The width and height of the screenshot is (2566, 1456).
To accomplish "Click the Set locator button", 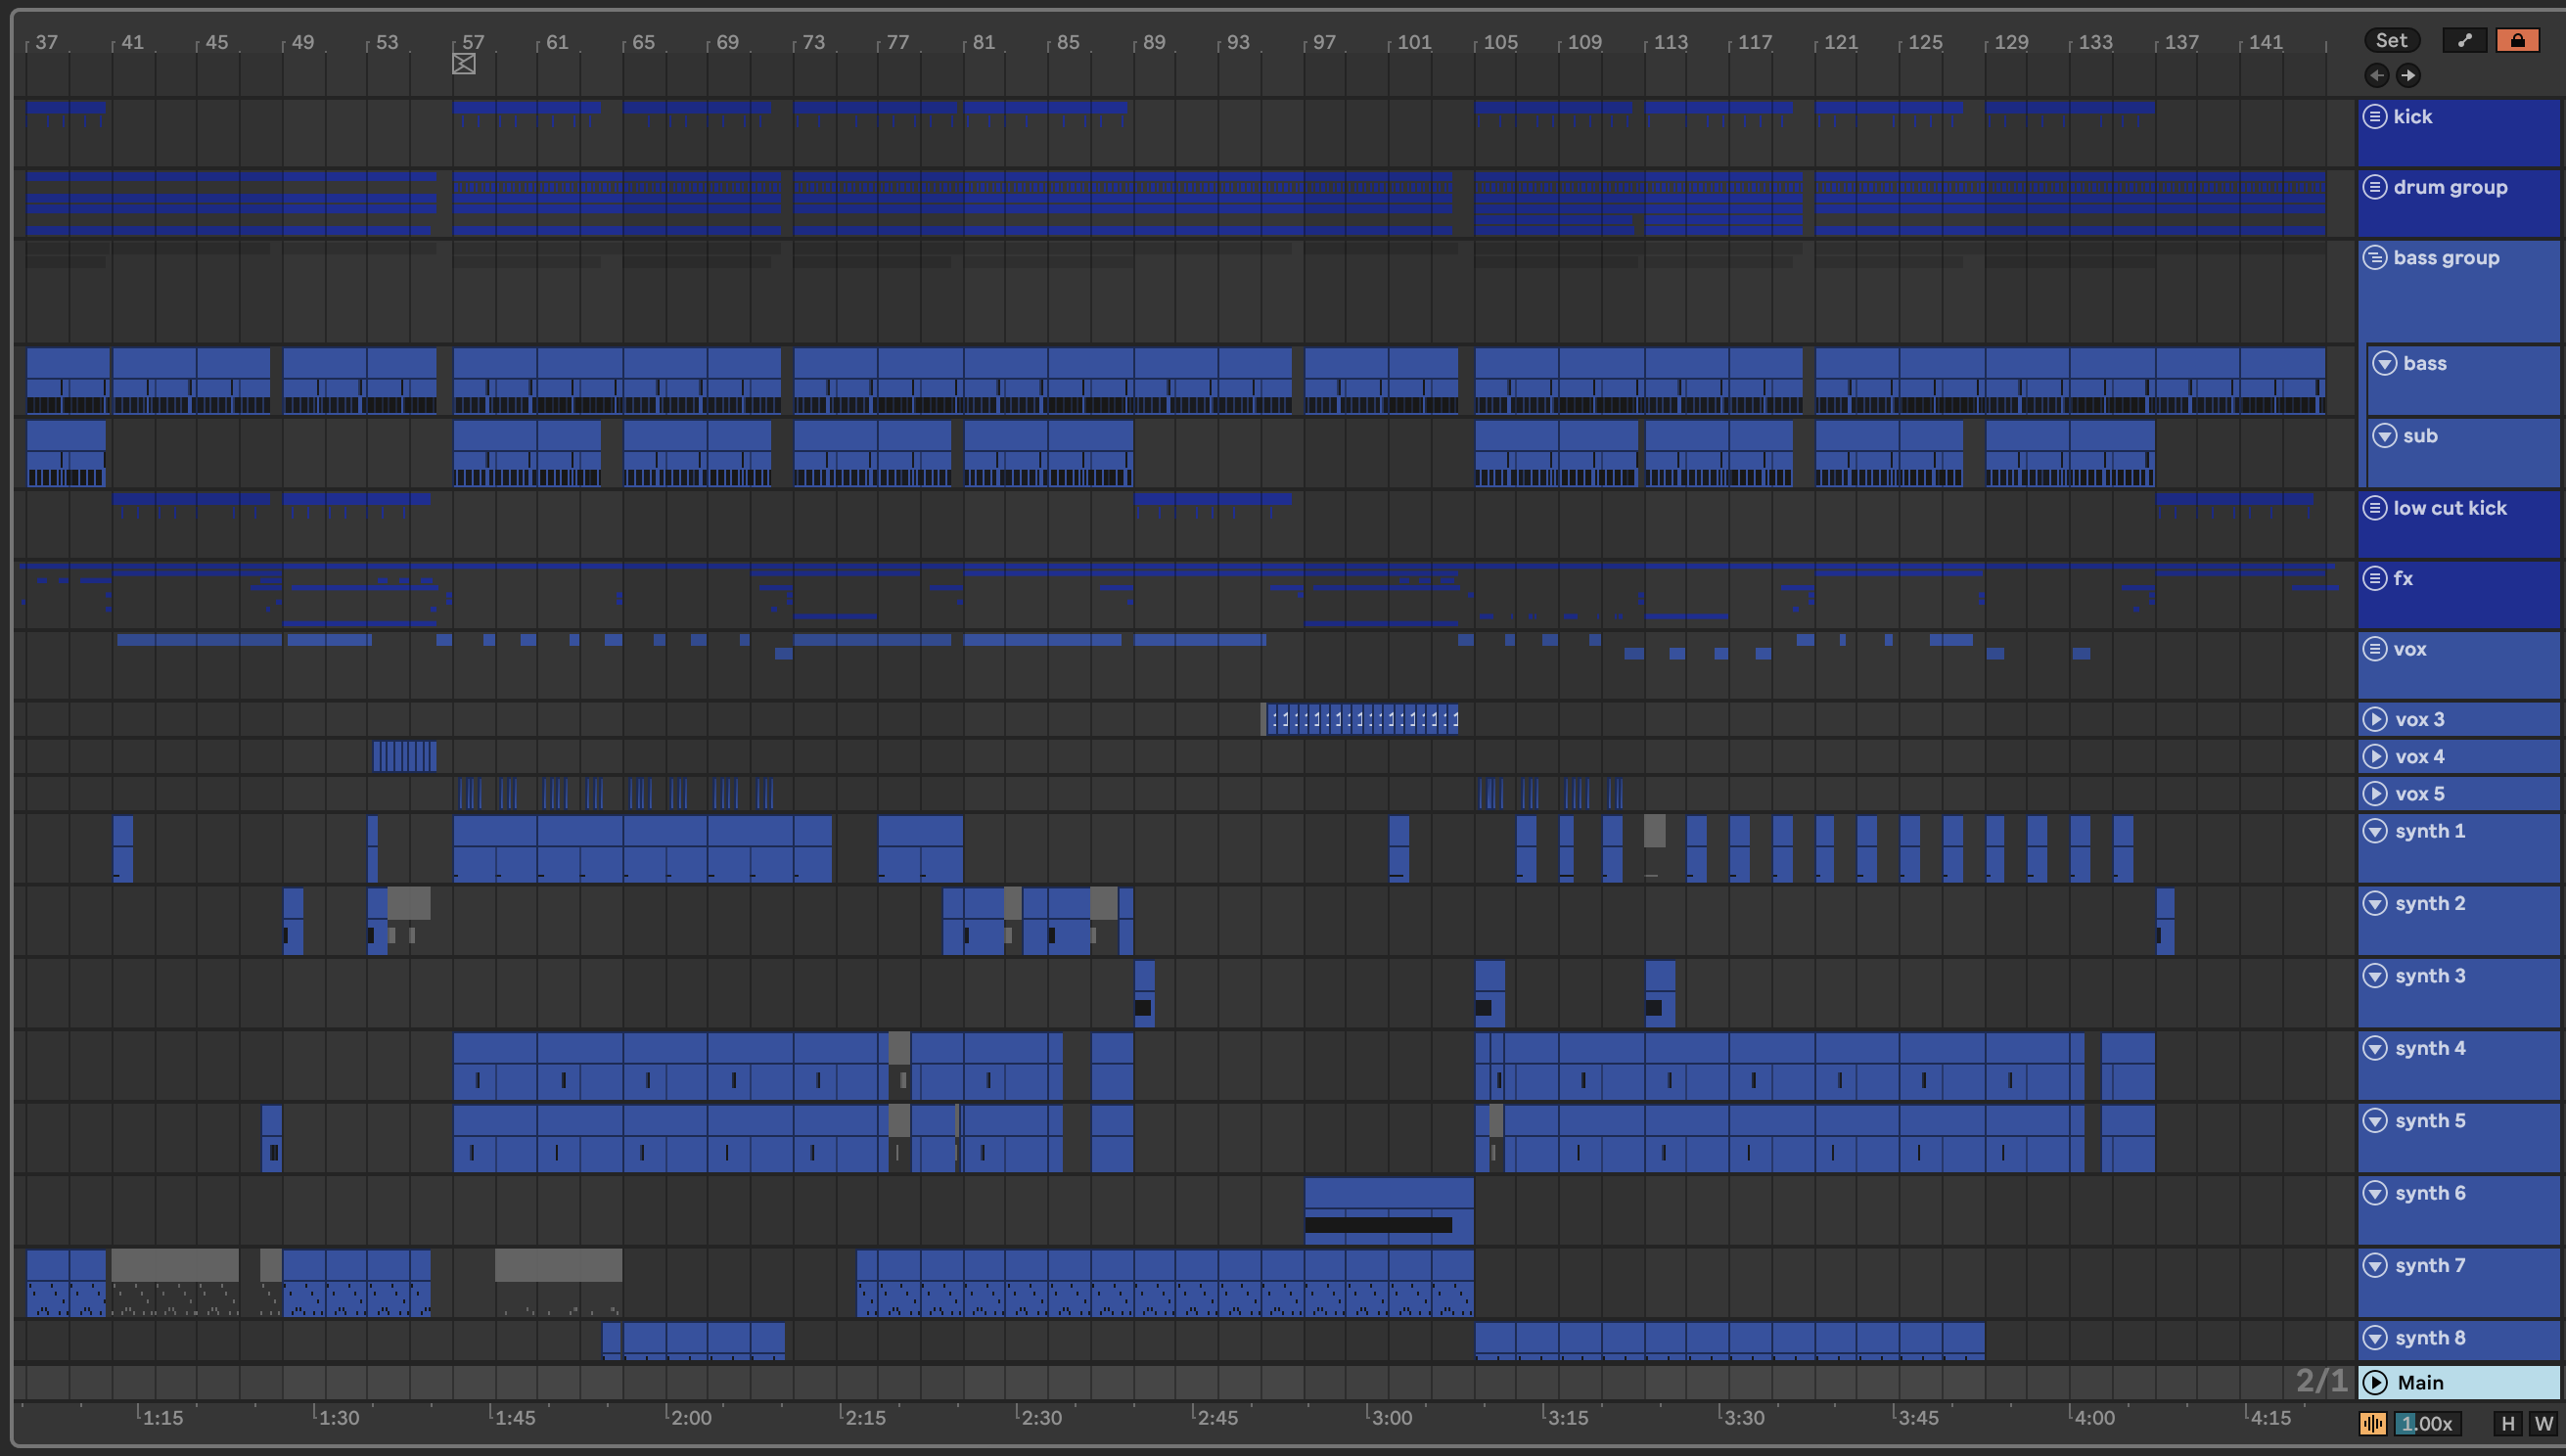I will tap(2391, 40).
